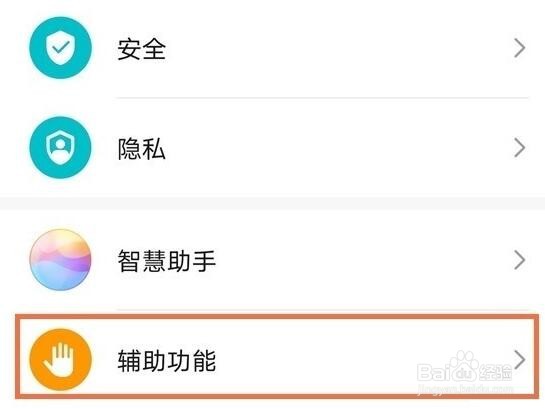545x409 pixels.
Task: Click blank space right of 安全 label
Action: point(339,49)
